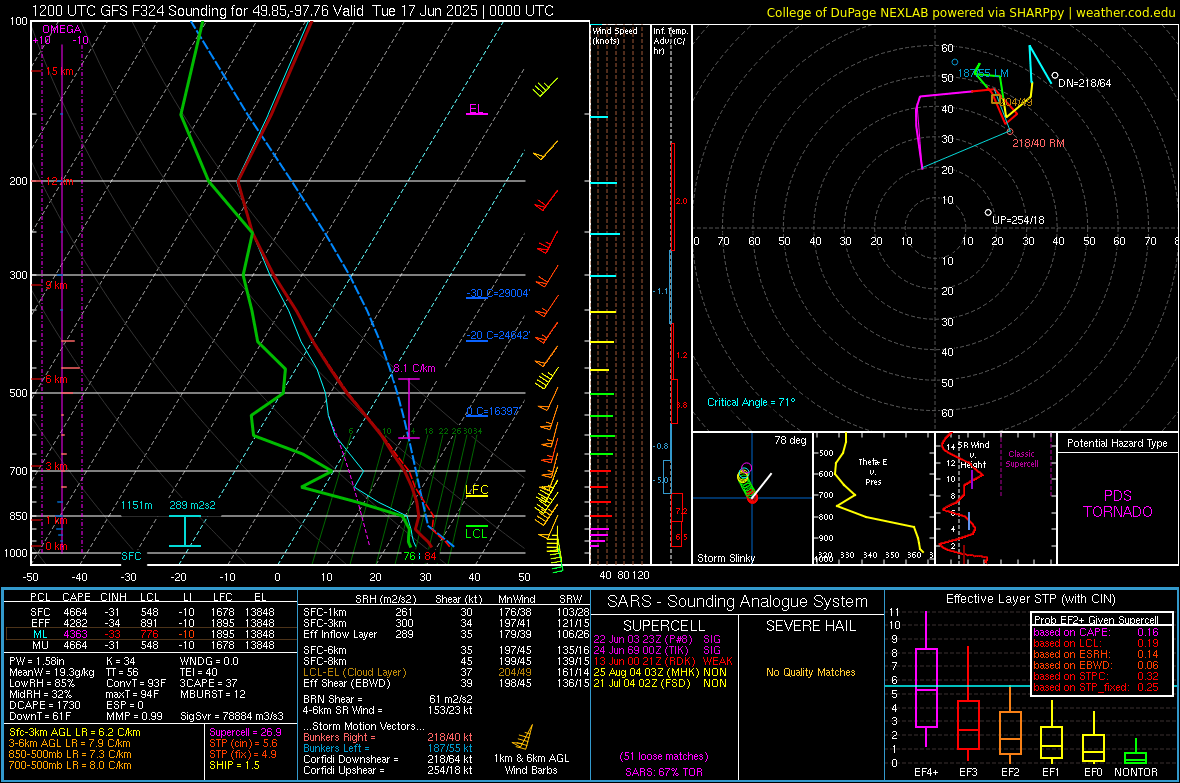Select the highlighted 'ML' parcel row
Image resolution: width=1180 pixels, height=783 pixels.
tap(151, 634)
